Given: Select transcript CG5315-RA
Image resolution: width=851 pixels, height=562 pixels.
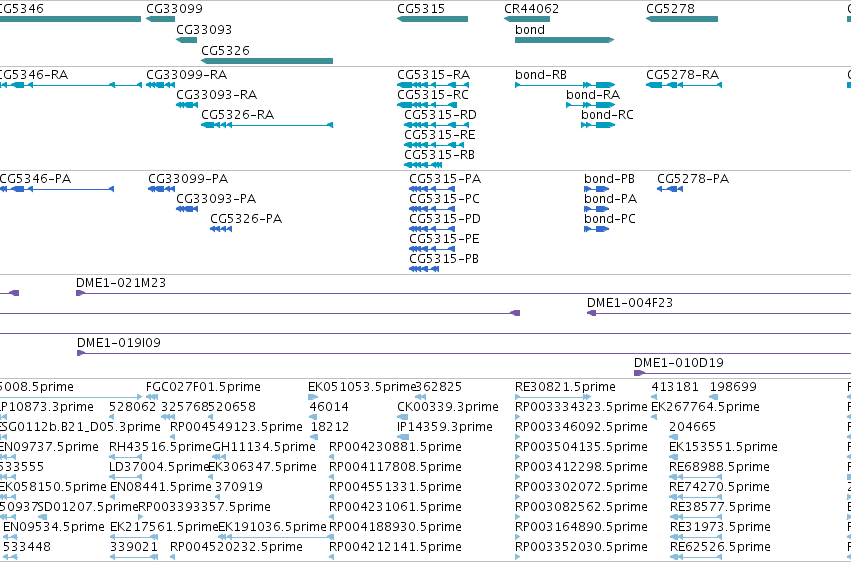Looking at the screenshot, I should (434, 74).
